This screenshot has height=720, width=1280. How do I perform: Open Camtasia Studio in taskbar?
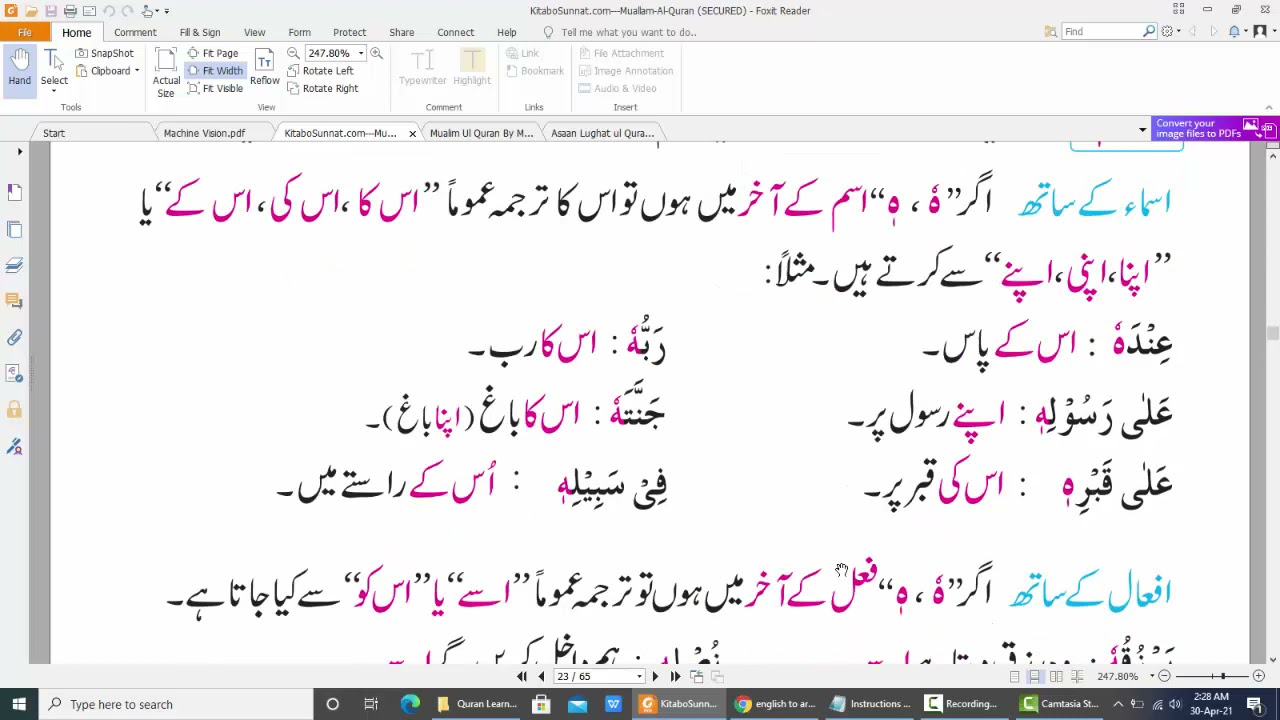pos(1062,704)
